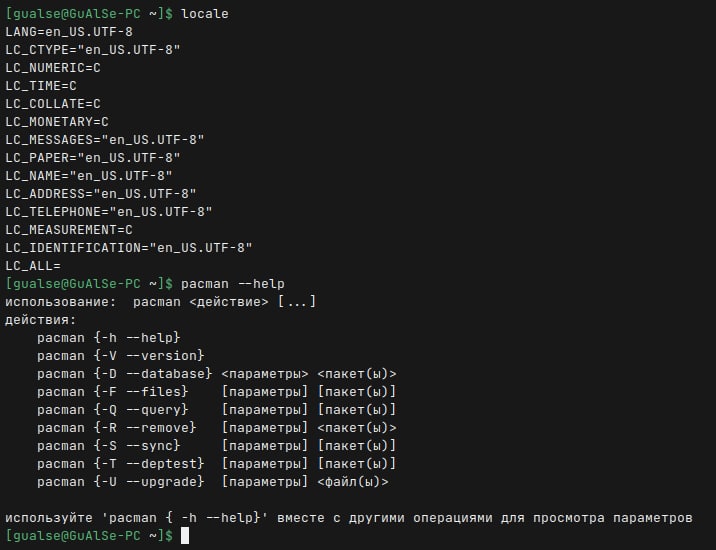Screen dimensions: 716x550
Task: Click the LC_IDENTIFICATION locale line
Action: pos(129,247)
